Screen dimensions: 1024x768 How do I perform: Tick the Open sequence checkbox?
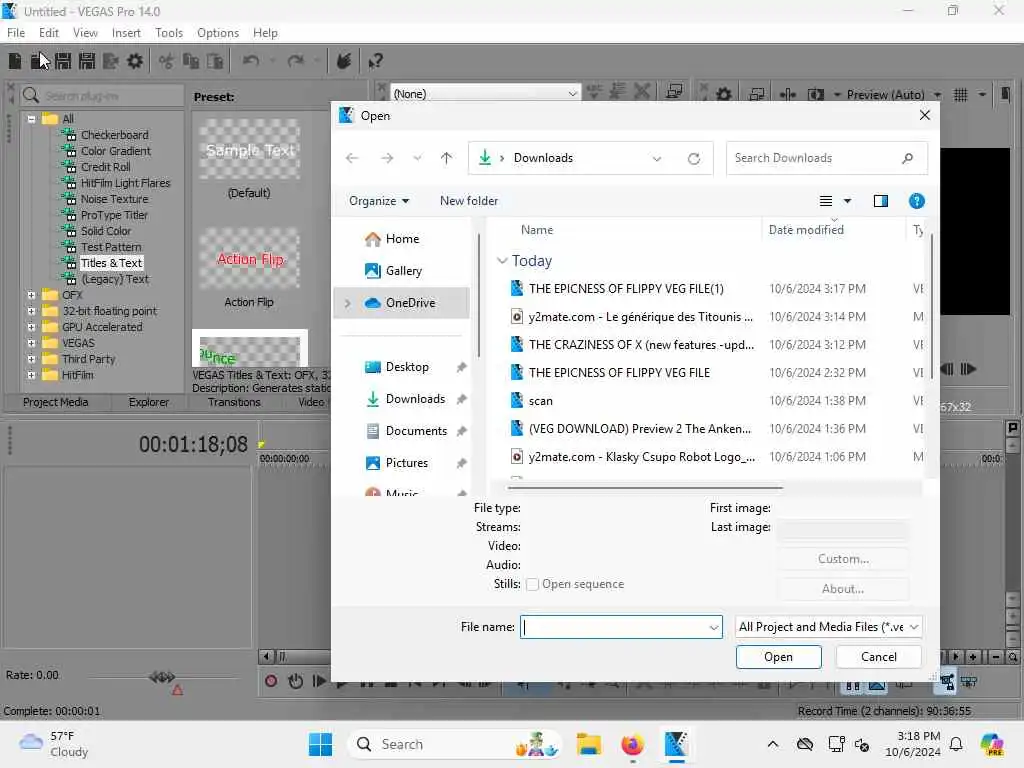[x=532, y=584]
